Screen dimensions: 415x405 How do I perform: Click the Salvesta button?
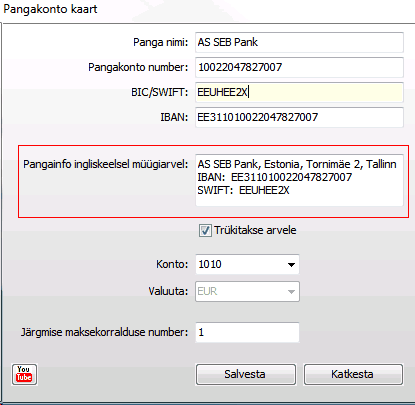(246, 374)
